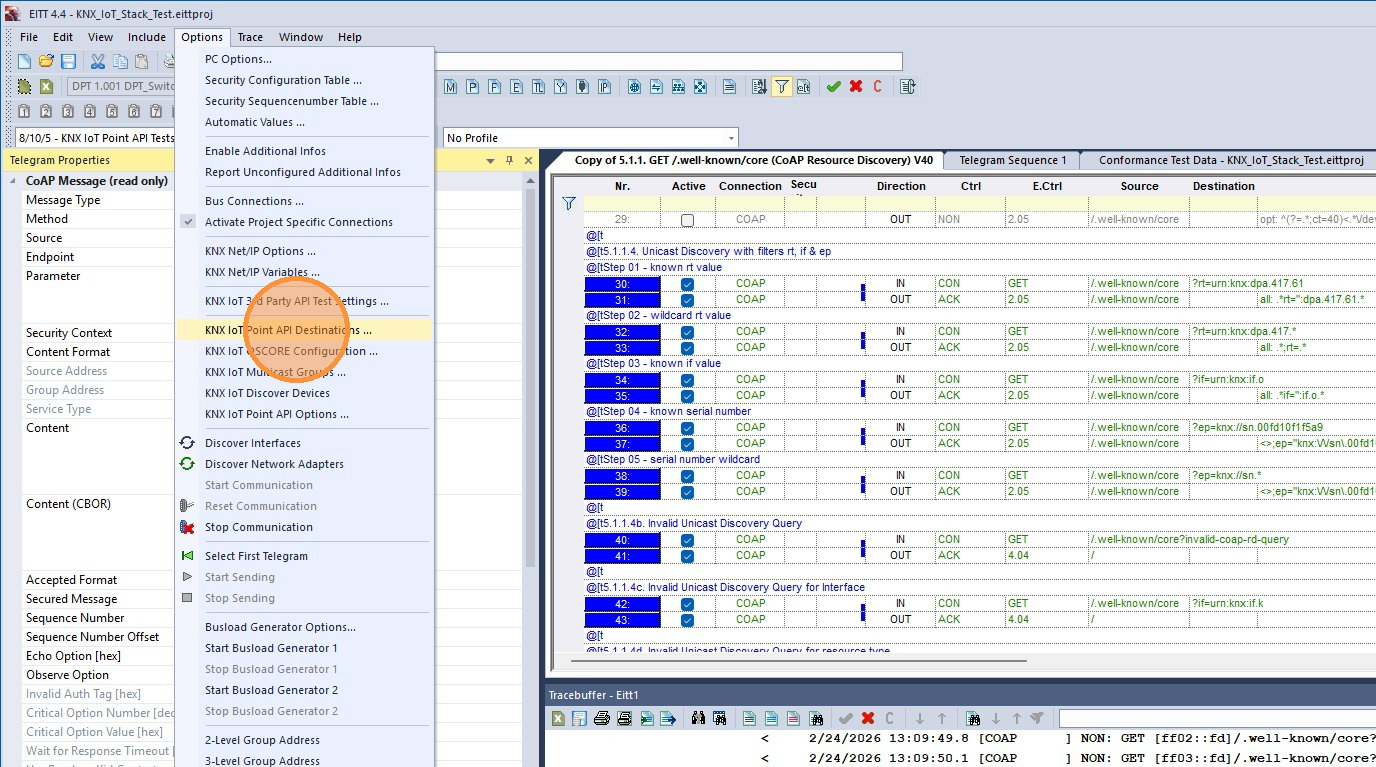The image size is (1376, 767).
Task: Open the Telegram Properties panel dropdown arrow
Action: 490,160
